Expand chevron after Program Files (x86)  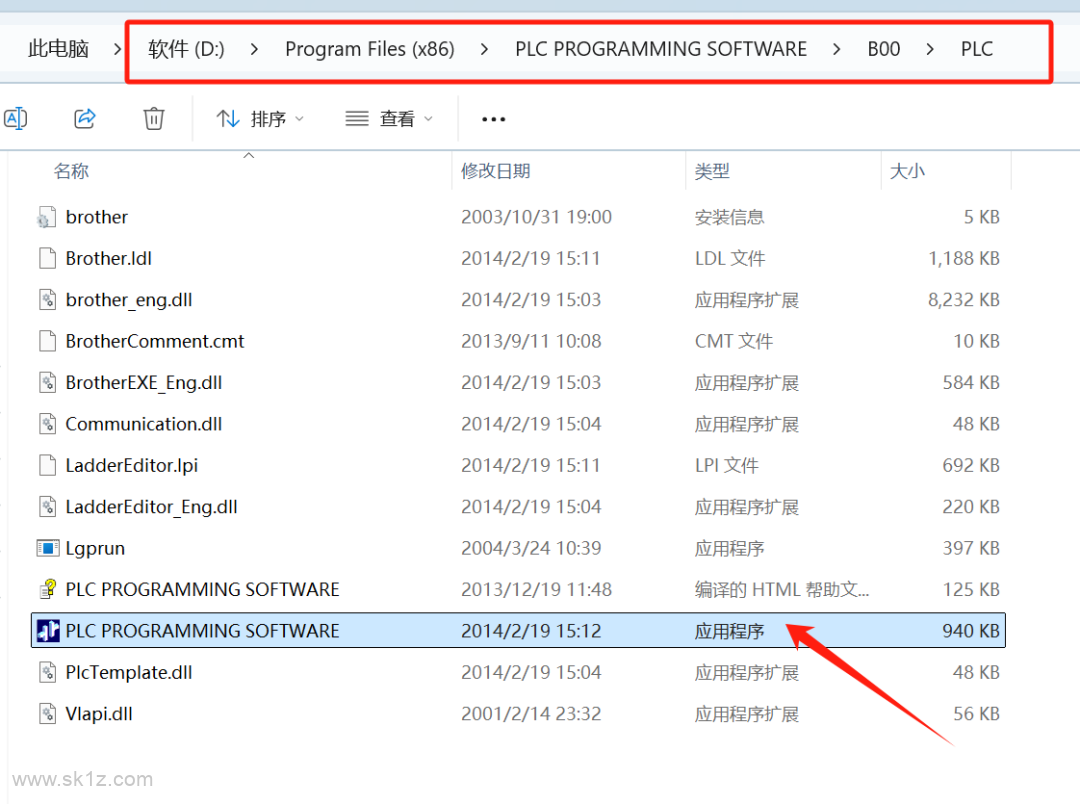click(x=484, y=49)
